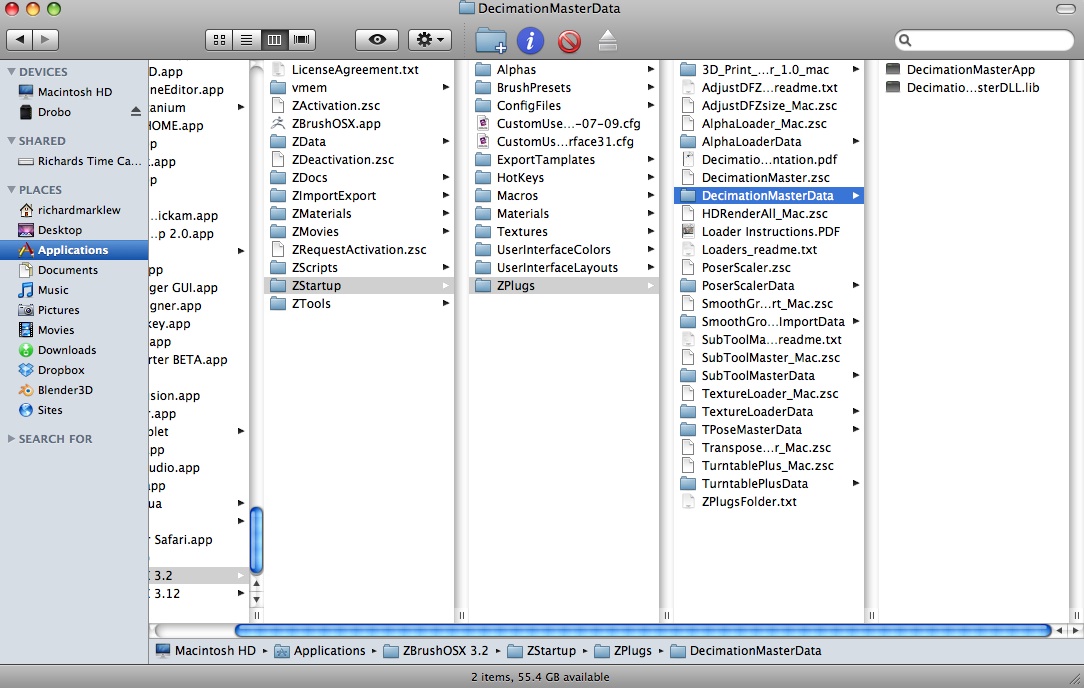
Task: Select DecimationMaster.zsc file
Action: 769,178
